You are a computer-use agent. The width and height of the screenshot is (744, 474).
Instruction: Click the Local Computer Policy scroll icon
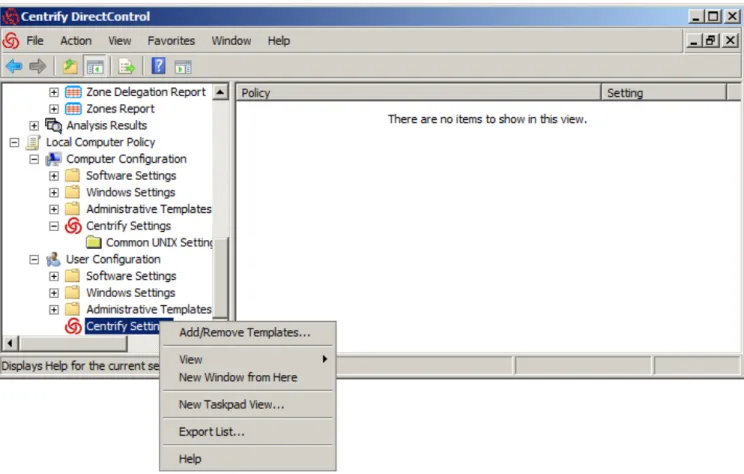coord(33,142)
